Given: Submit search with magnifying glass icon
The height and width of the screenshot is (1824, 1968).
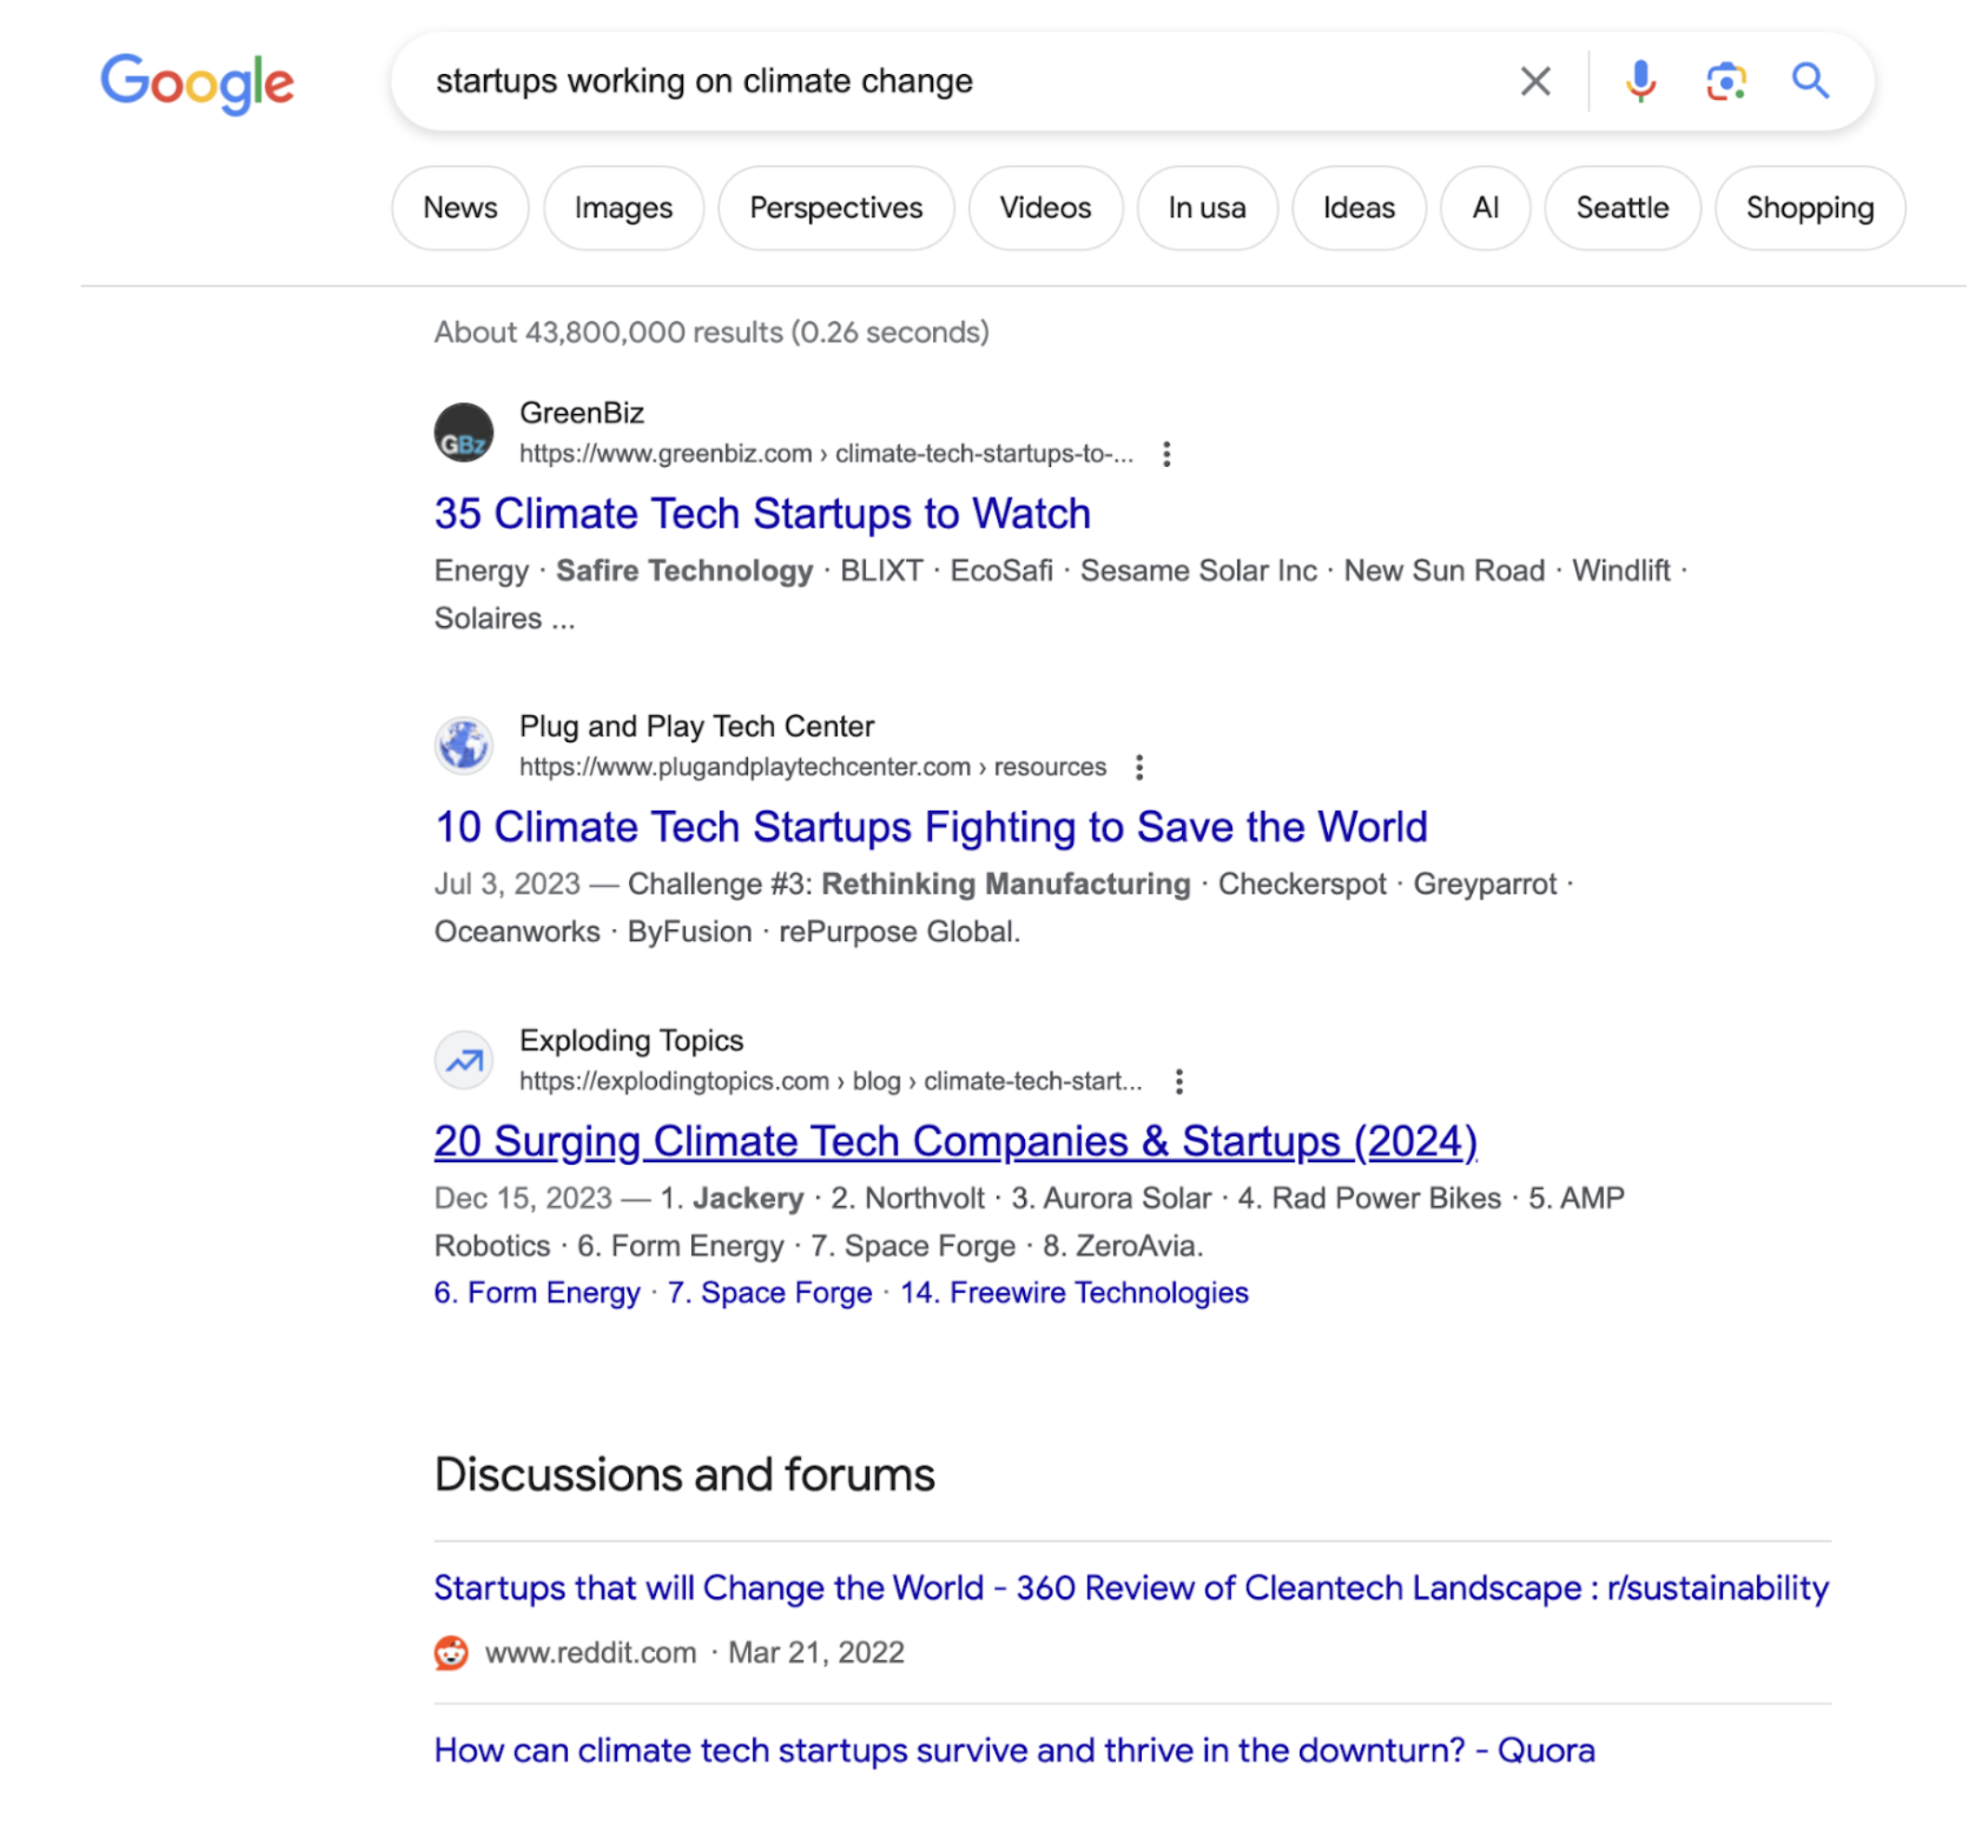Looking at the screenshot, I should pyautogui.click(x=1809, y=81).
